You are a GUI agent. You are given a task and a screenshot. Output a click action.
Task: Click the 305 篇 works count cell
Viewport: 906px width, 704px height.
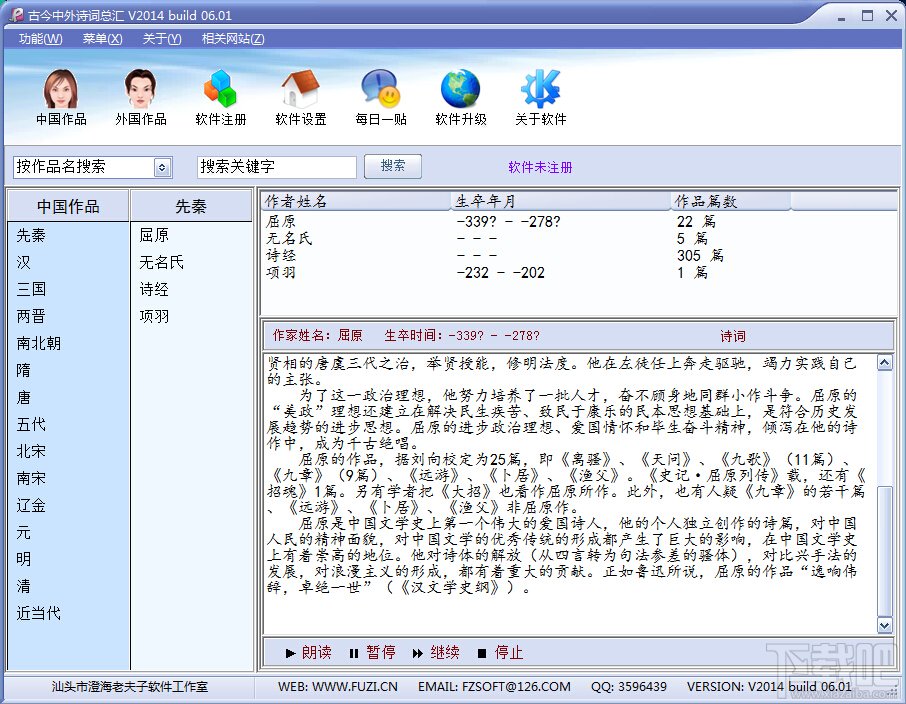[x=700, y=255]
